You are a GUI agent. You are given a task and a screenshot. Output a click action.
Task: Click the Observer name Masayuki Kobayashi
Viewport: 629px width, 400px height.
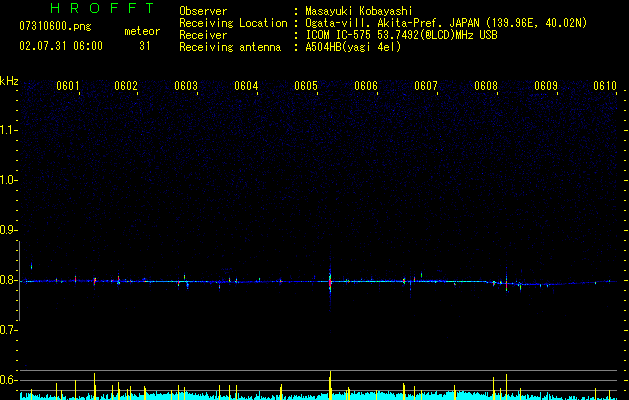click(x=359, y=11)
